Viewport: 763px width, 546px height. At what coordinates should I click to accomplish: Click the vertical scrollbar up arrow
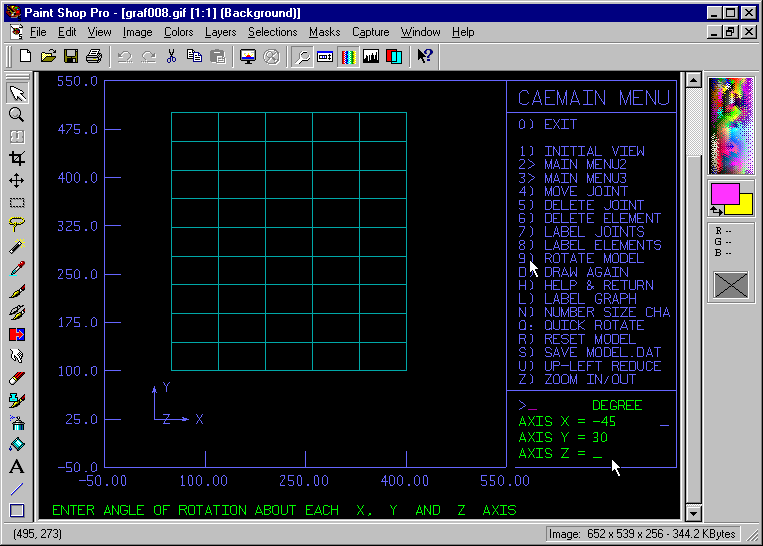[x=692, y=81]
